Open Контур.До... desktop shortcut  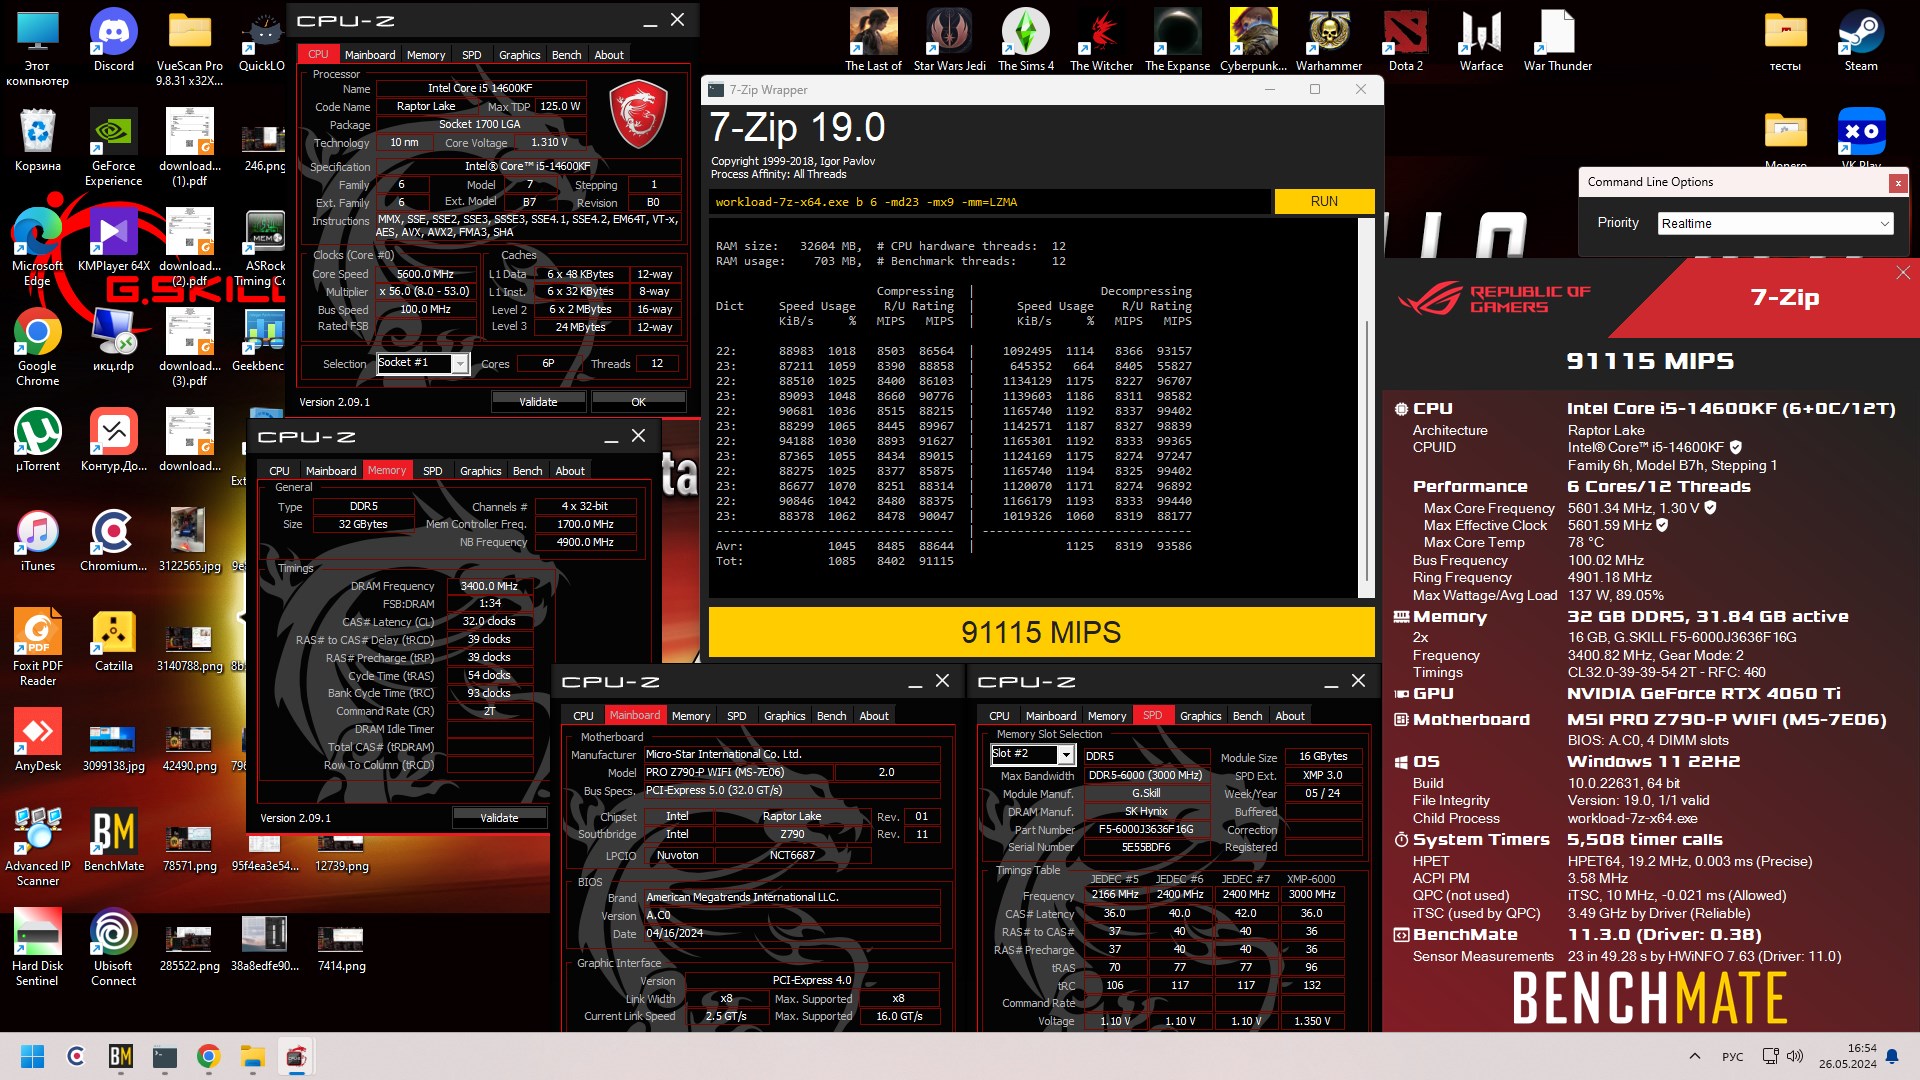click(113, 440)
